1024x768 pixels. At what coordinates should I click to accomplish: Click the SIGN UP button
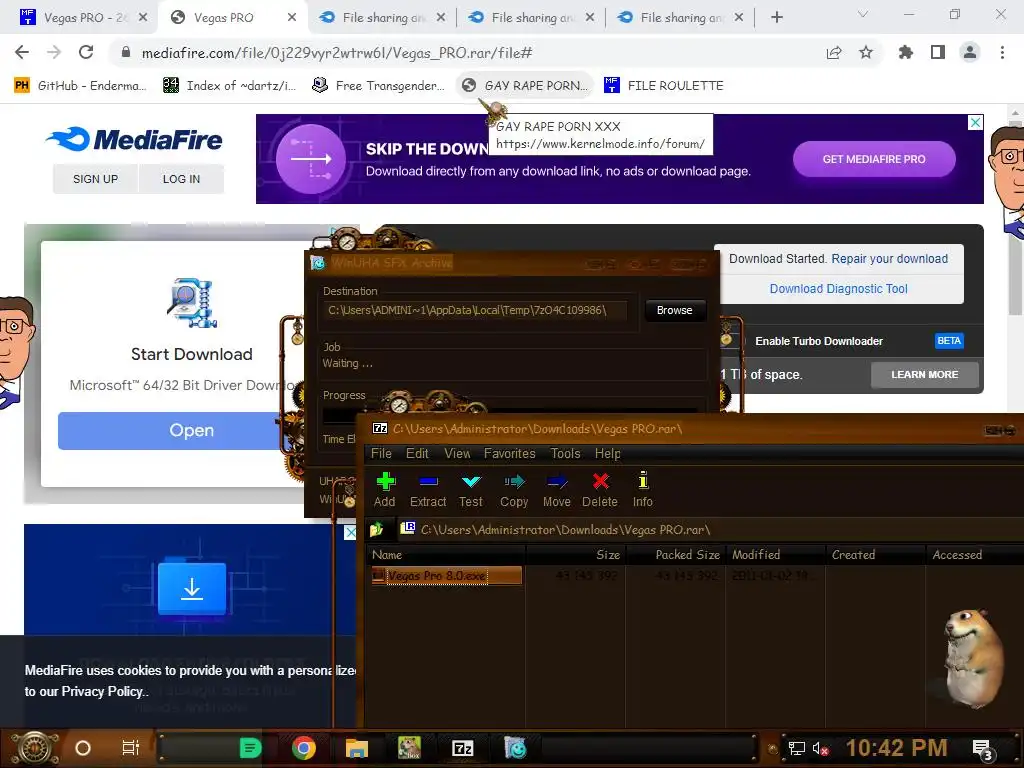coord(95,179)
